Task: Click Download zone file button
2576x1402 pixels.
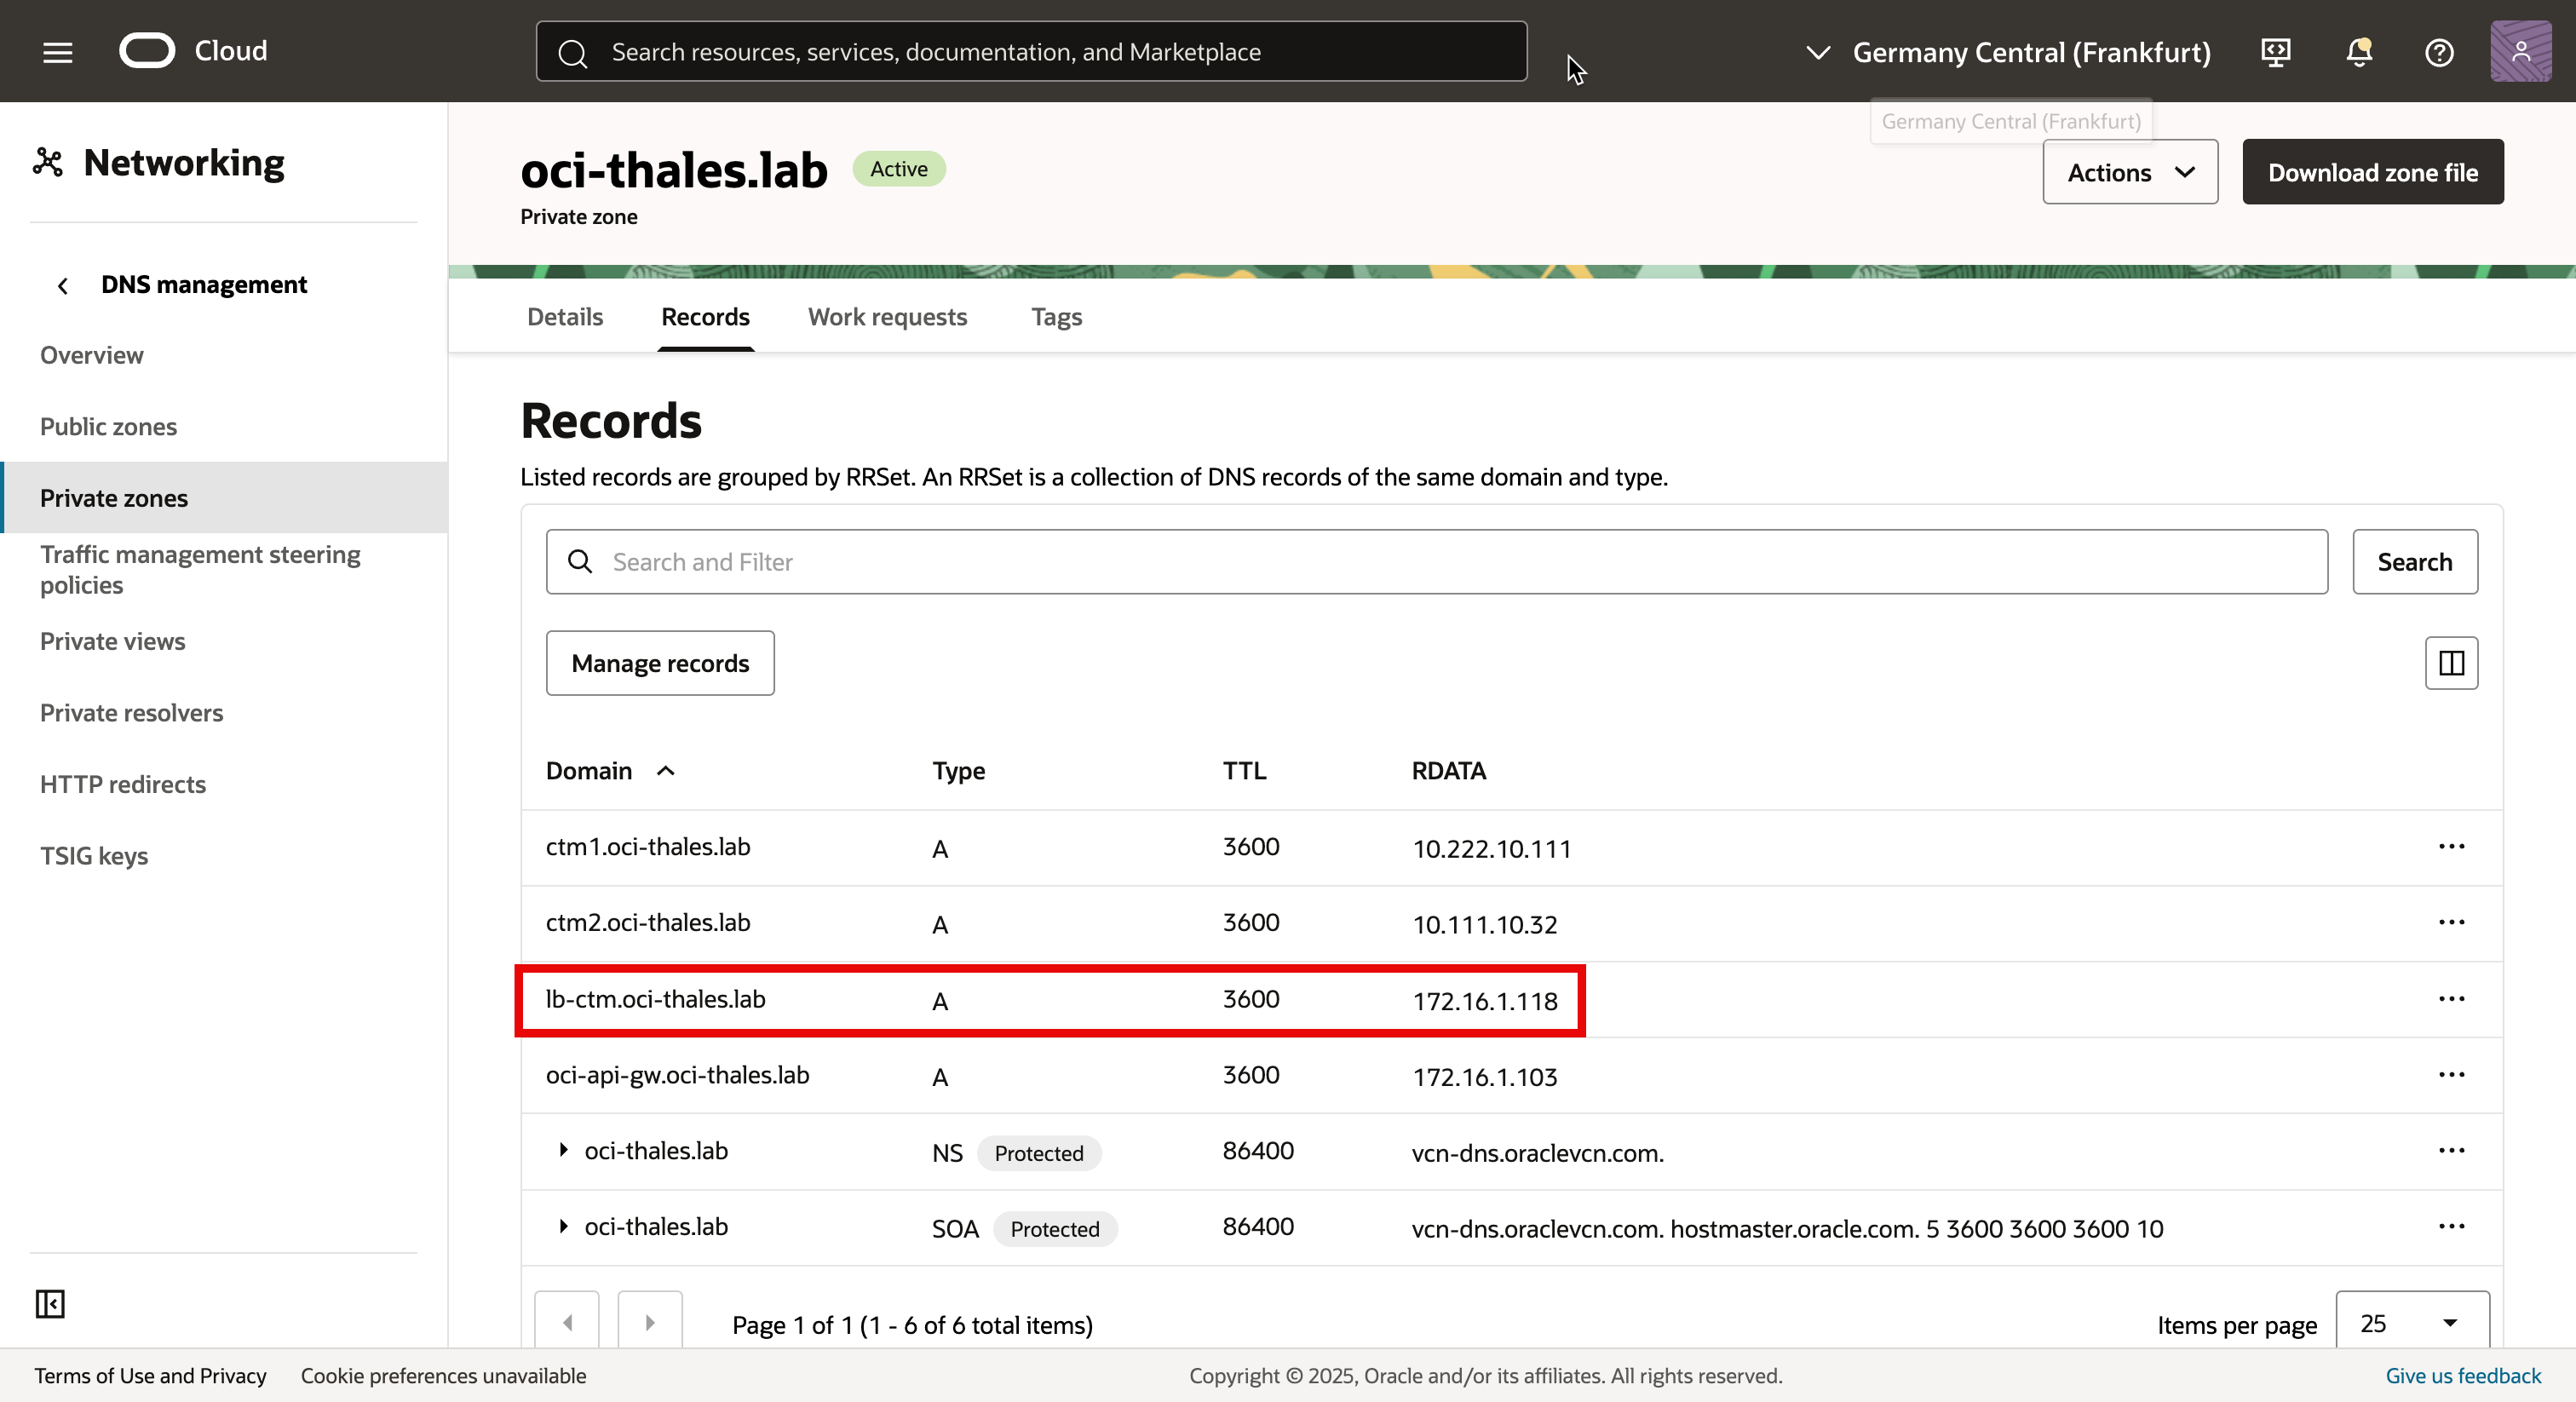Action: [2372, 172]
